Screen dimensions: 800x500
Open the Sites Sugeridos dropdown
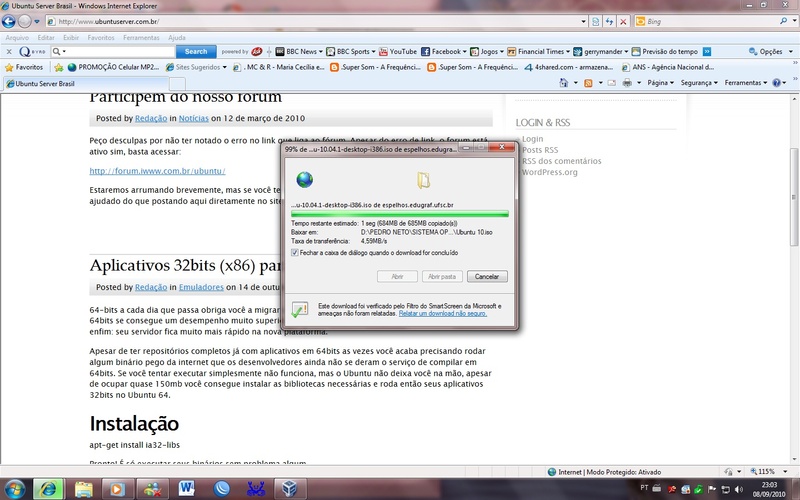click(224, 67)
